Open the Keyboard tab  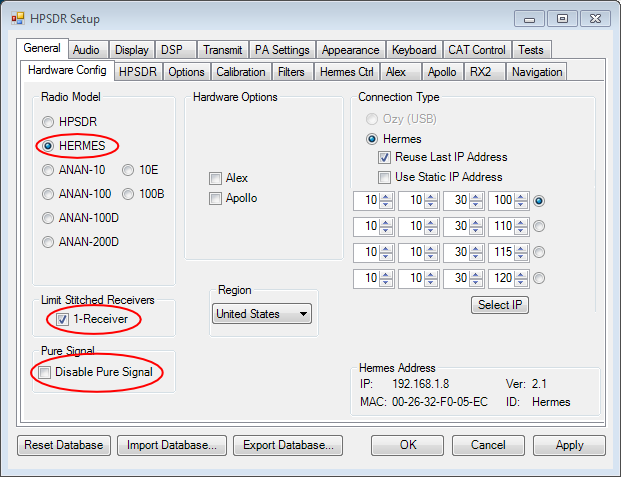click(414, 50)
